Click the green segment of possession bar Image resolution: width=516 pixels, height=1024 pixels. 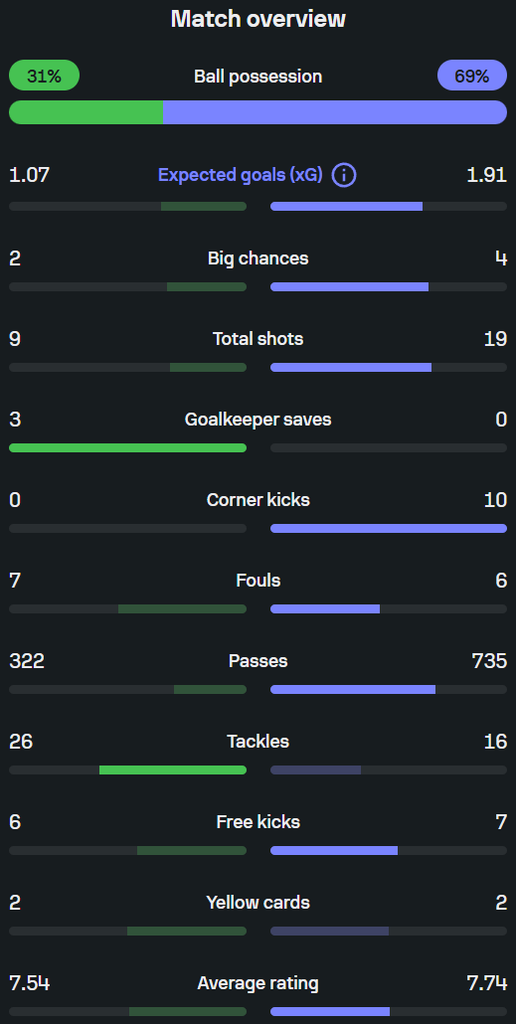[x=86, y=112]
